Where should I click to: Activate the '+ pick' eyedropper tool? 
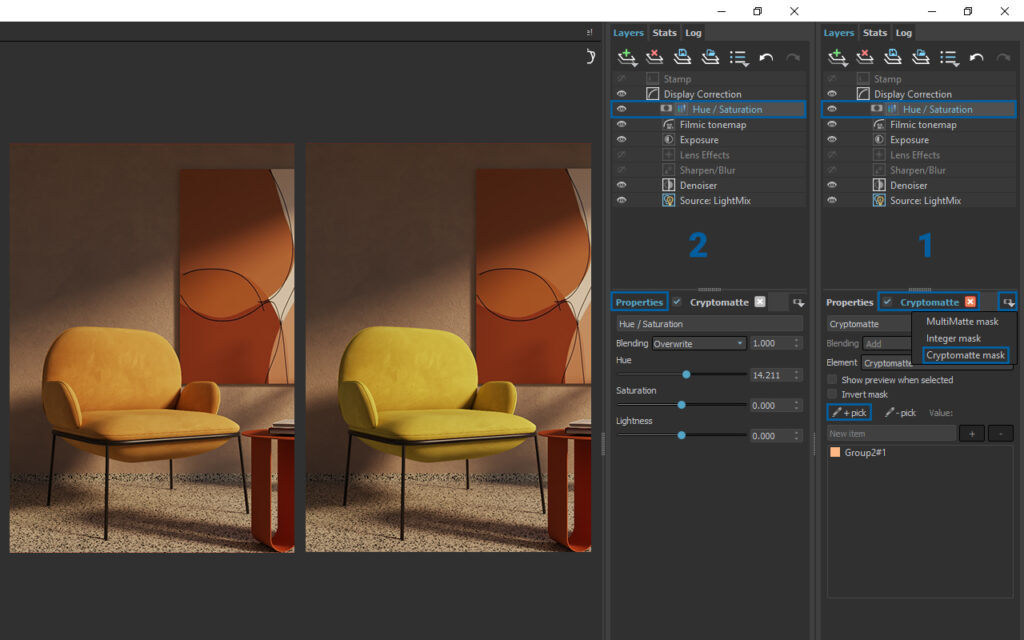[848, 412]
